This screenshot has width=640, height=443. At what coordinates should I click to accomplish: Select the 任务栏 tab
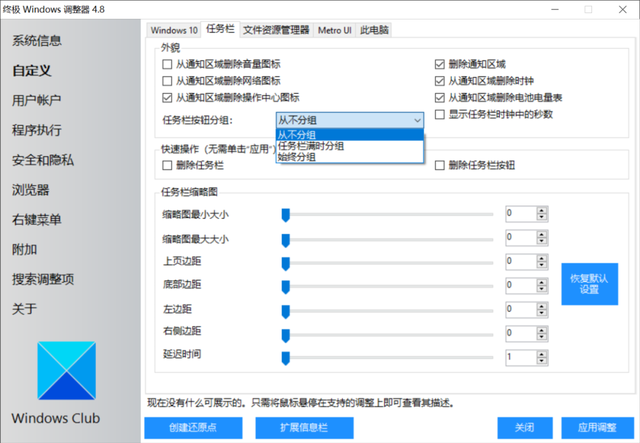(220, 29)
